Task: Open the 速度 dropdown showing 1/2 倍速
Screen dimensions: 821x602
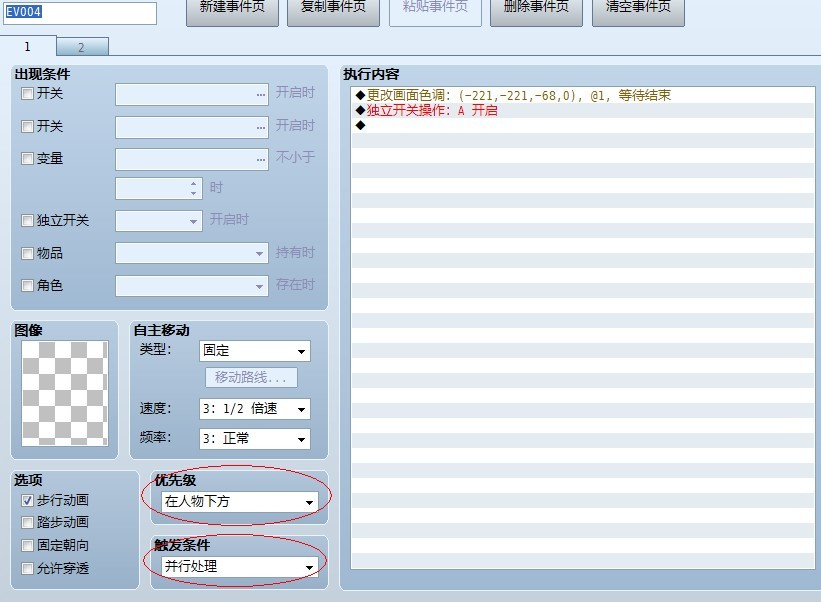Action: [254, 409]
